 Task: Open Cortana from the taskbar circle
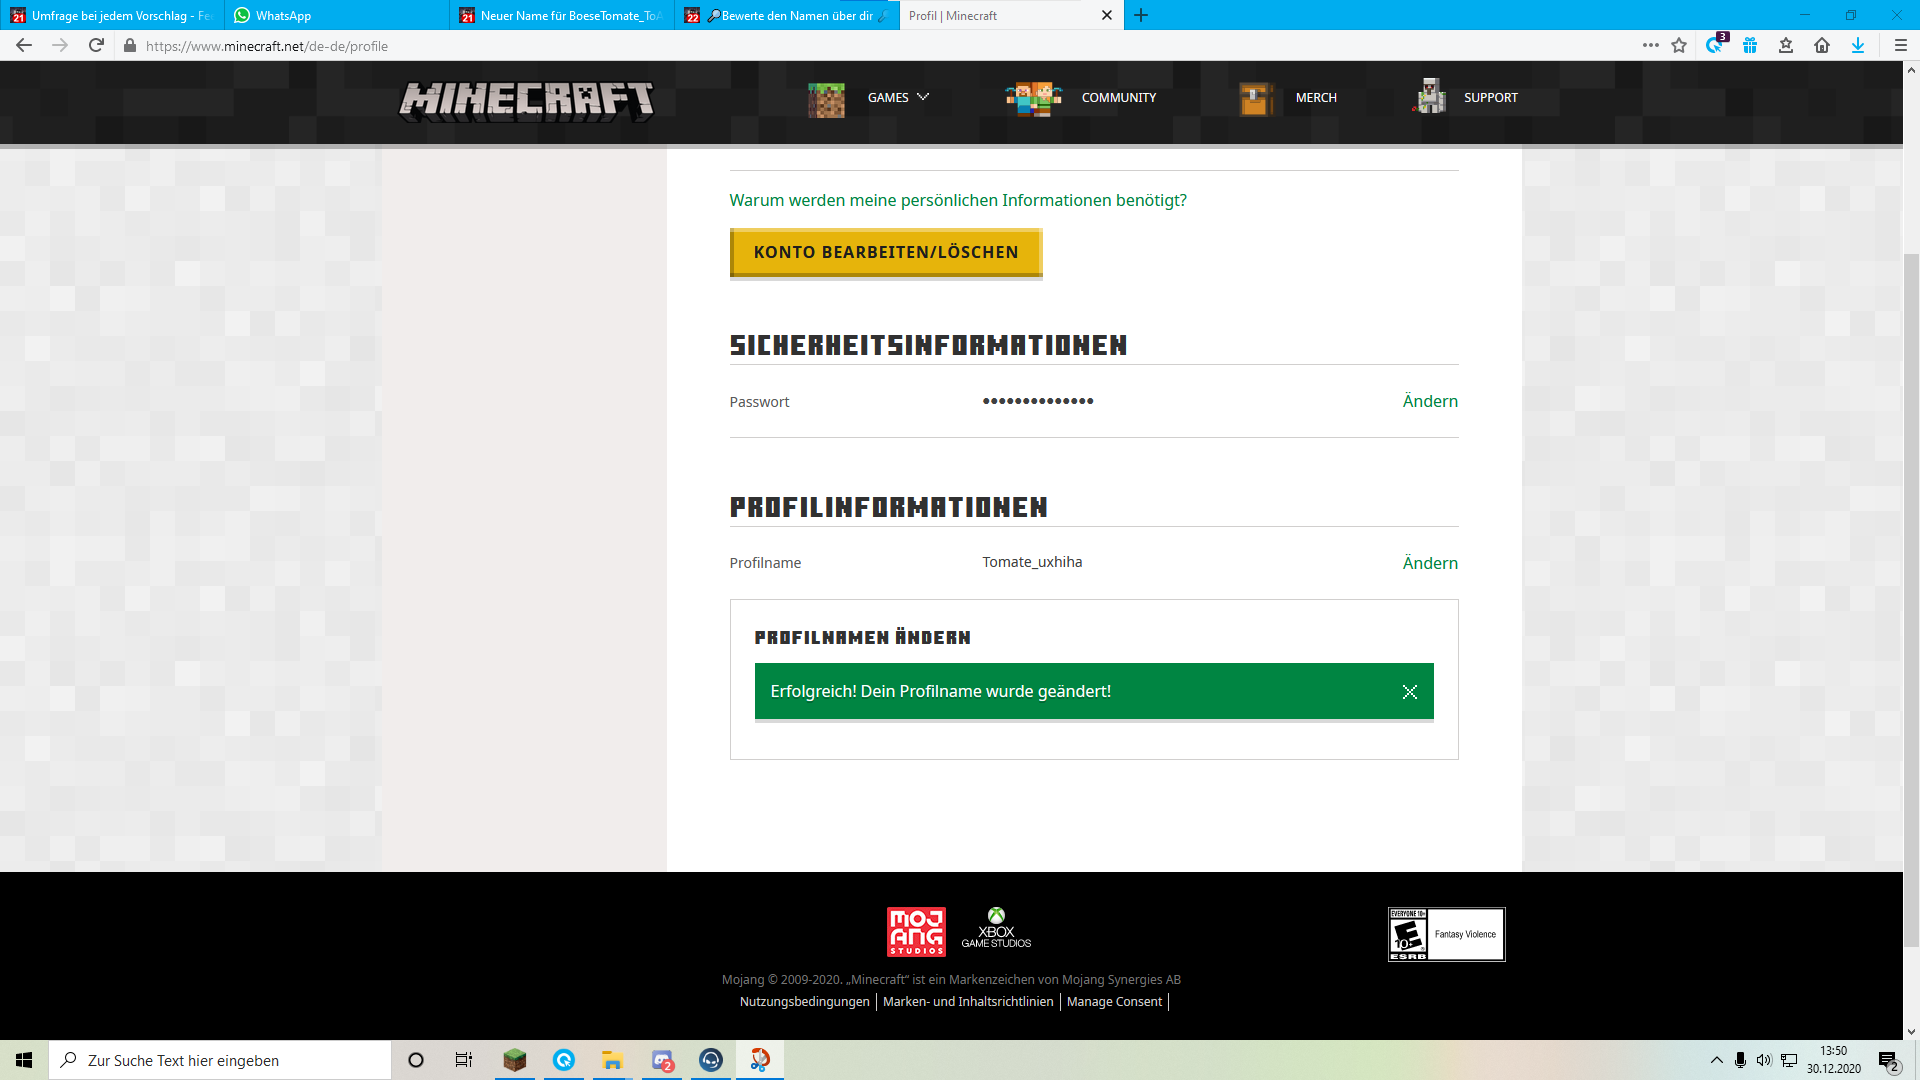tap(416, 1060)
